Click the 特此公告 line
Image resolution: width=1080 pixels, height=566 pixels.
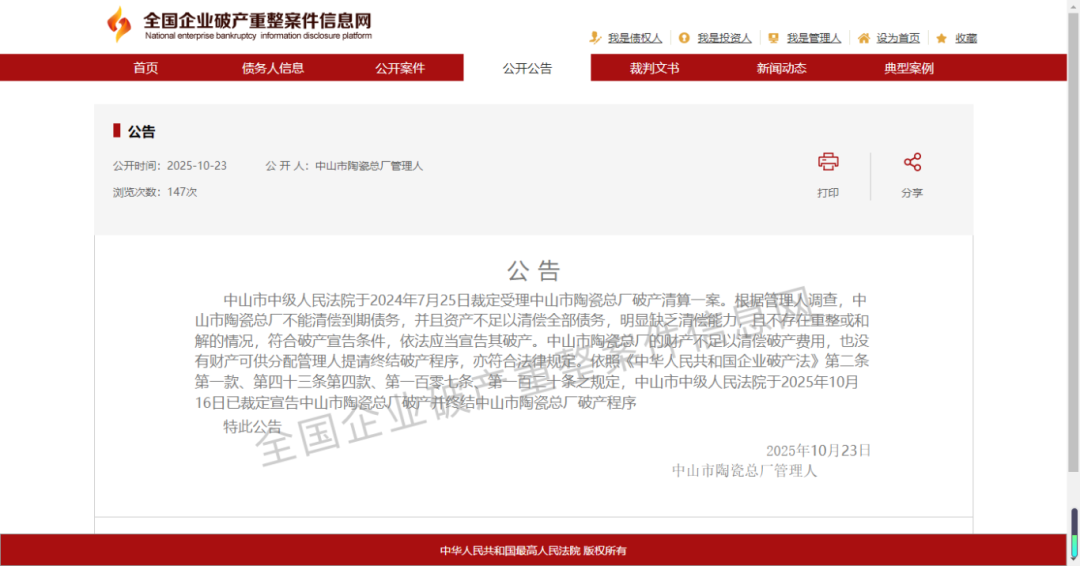click(252, 426)
